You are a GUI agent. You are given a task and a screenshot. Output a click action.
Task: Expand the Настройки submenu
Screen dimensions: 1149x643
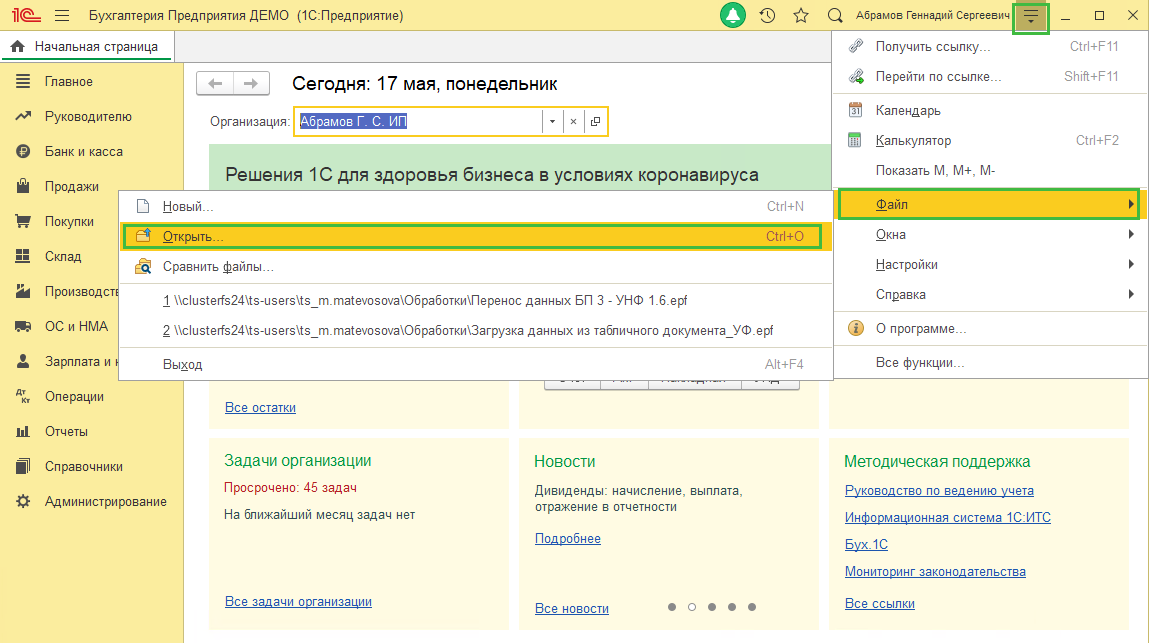[990, 265]
